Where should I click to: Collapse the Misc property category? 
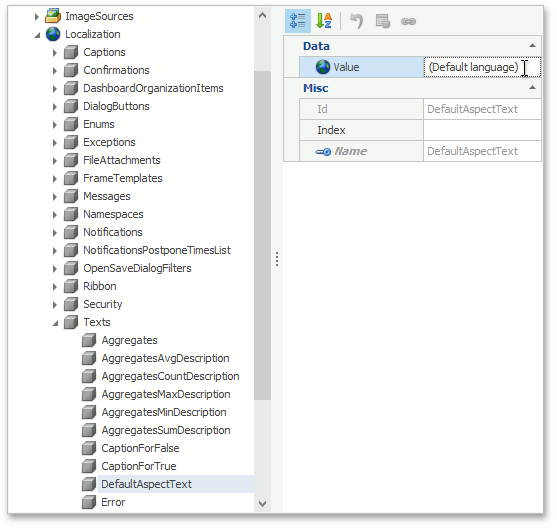coord(532,87)
